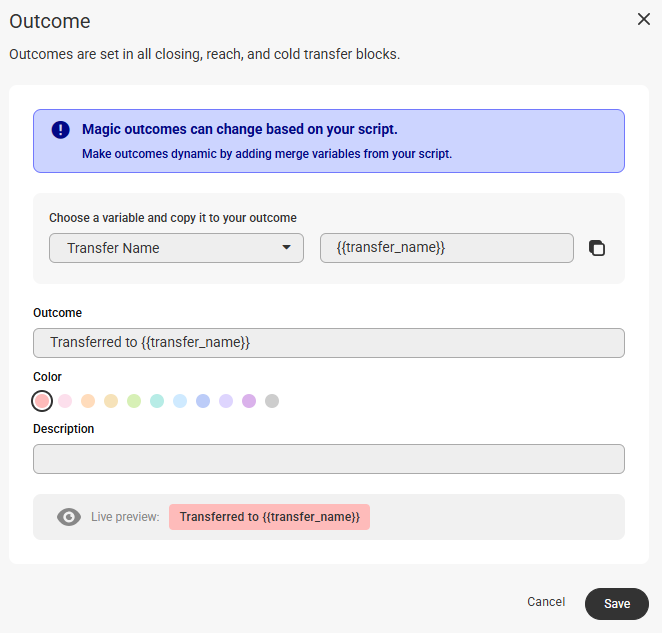Pick the tan yellow color swatch

click(111, 401)
